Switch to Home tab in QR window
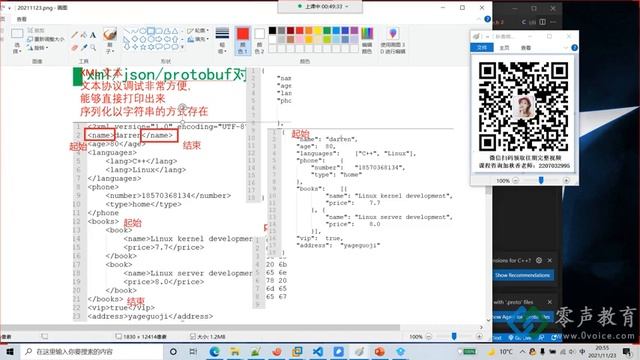This screenshot has height=360, width=640. [504, 48]
